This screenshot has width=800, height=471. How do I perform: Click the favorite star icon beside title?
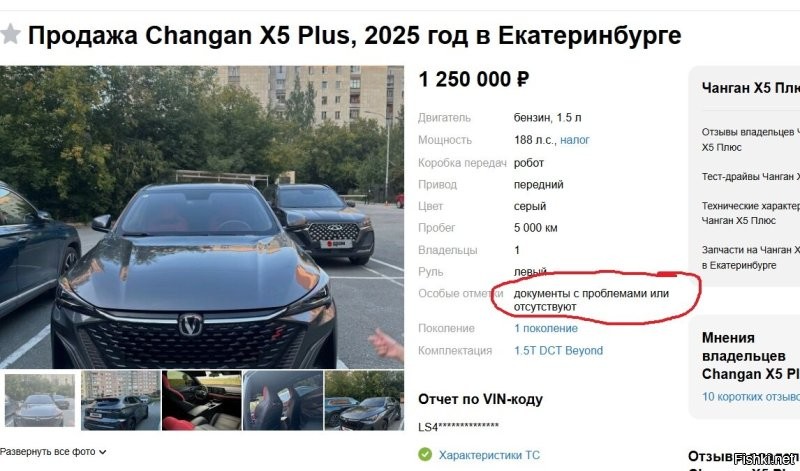(x=10, y=35)
